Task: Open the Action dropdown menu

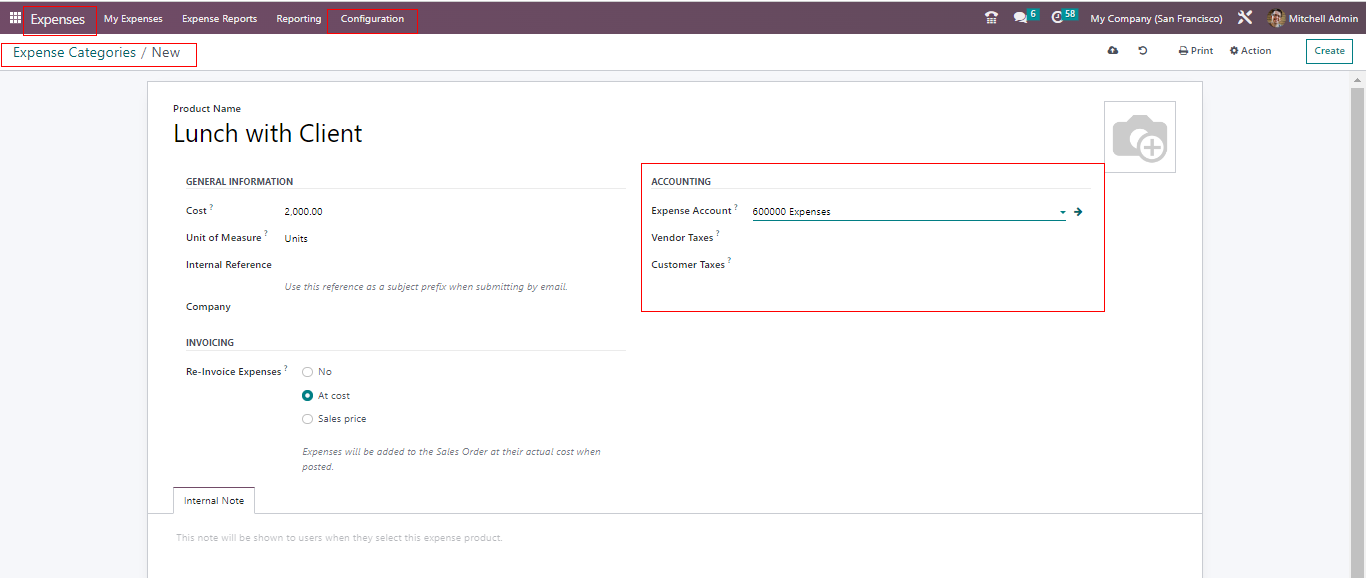Action: [x=1250, y=51]
